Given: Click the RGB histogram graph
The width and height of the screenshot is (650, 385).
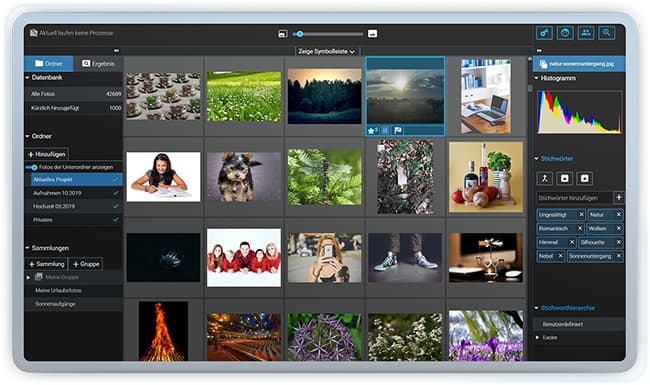Looking at the screenshot, I should [x=579, y=112].
